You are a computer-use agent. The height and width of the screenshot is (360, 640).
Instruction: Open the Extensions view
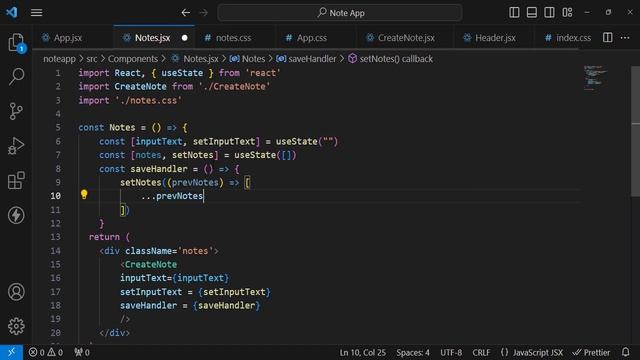point(16,180)
